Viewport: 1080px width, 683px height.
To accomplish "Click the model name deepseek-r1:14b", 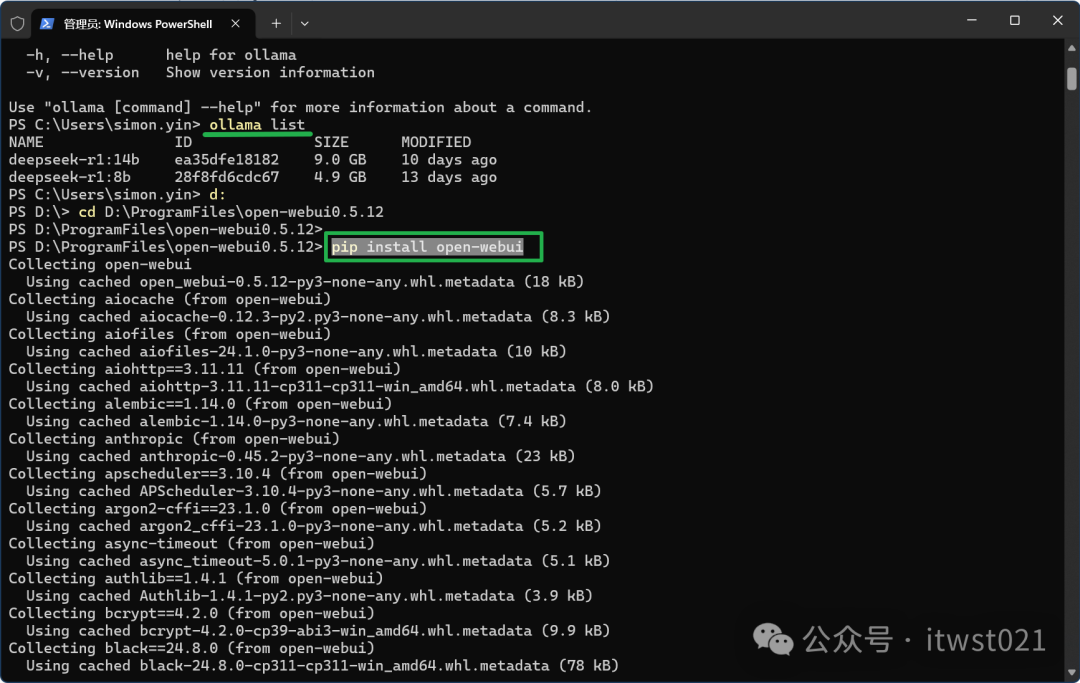I will [x=74, y=160].
